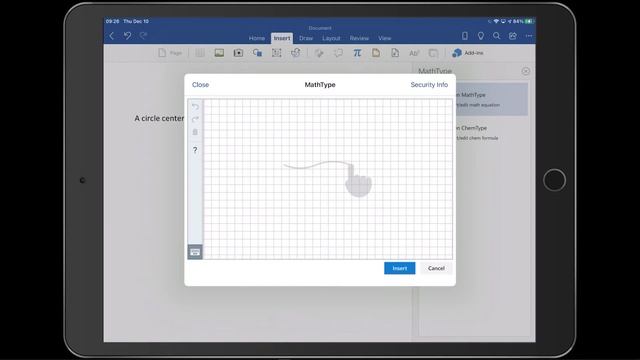Screen dimensions: 640x360
Task: Open the more options ellipsis
Action: [x=529, y=36]
